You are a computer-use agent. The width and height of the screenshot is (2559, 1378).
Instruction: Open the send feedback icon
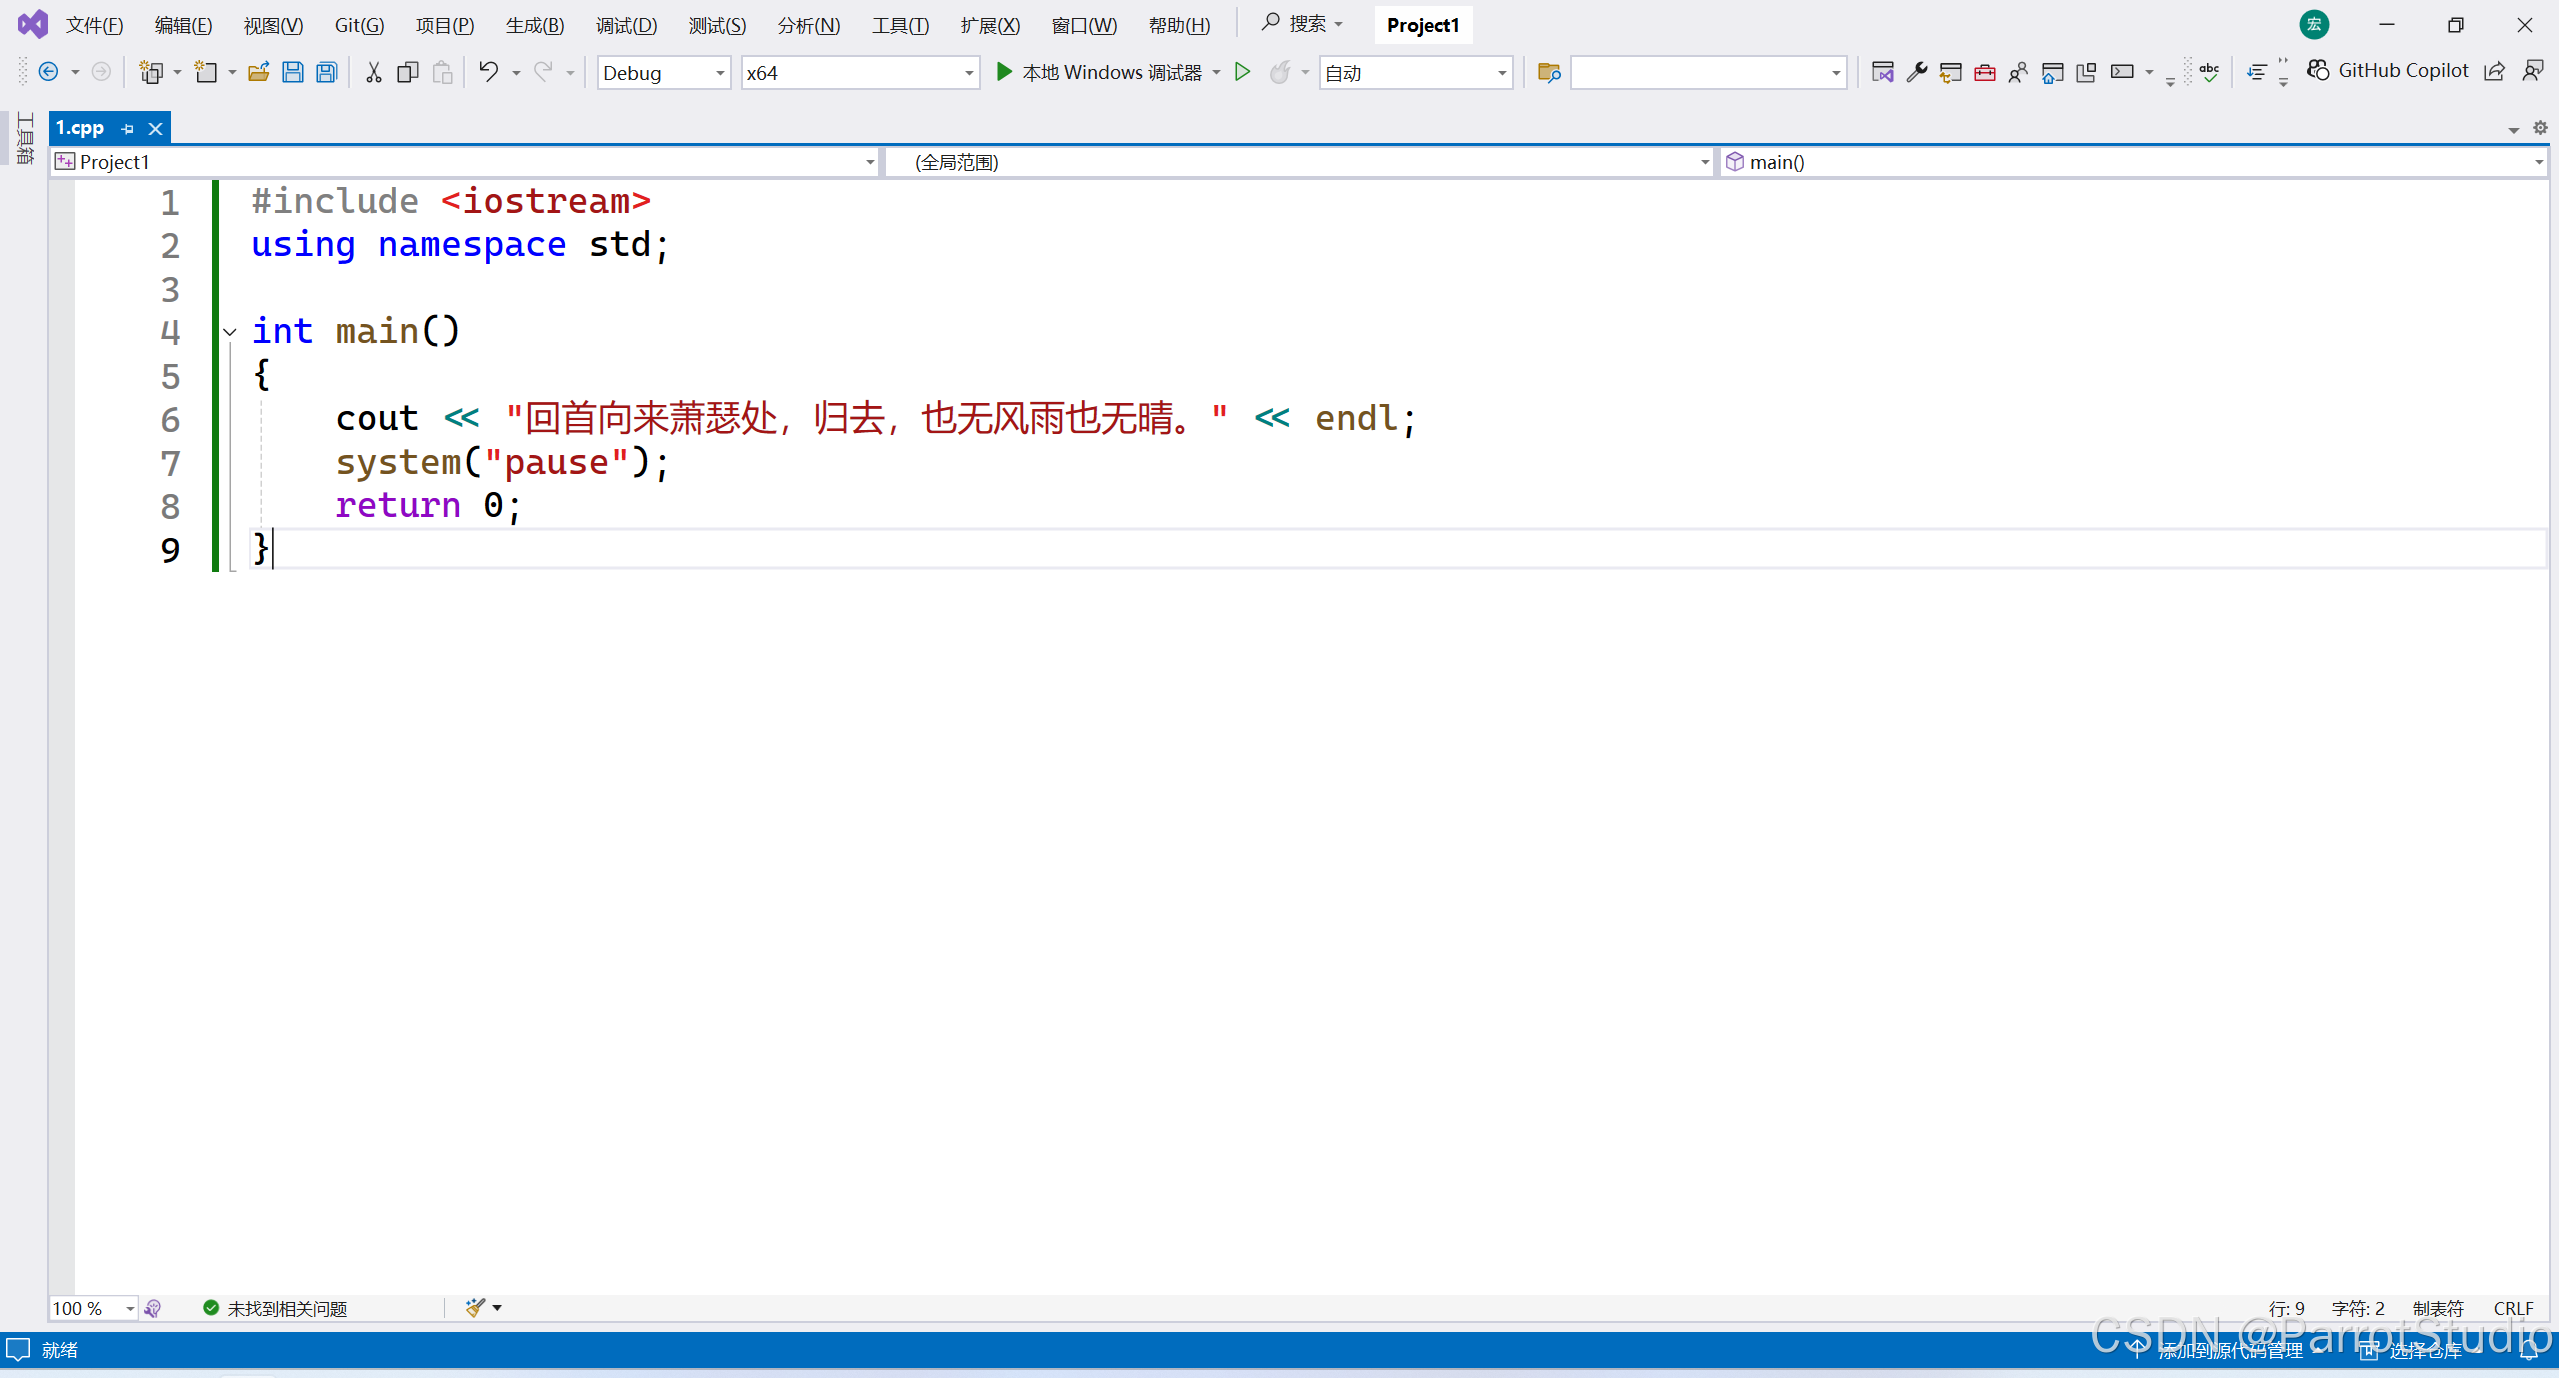(2532, 70)
